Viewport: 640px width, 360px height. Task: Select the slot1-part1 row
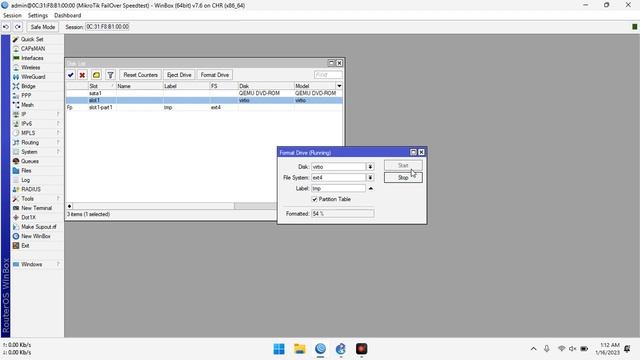204,108
